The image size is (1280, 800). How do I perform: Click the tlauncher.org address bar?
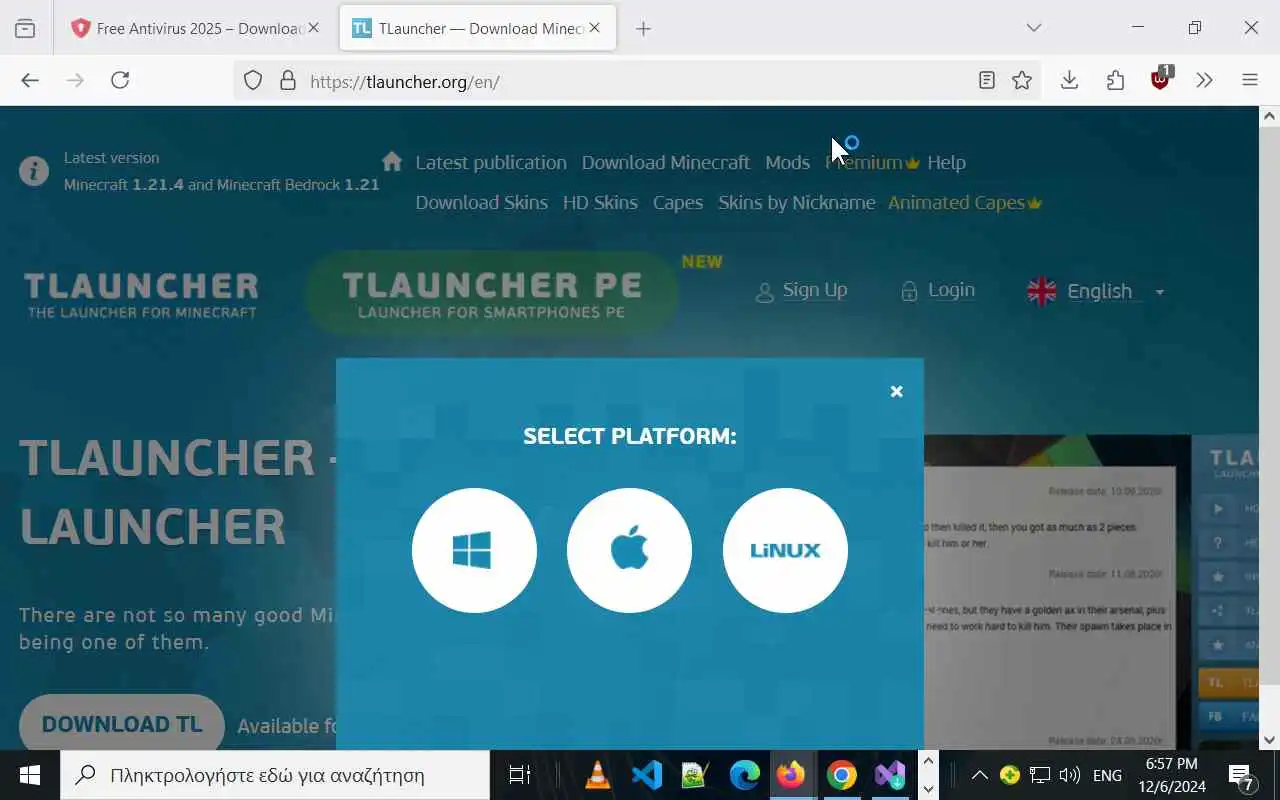pos(635,81)
